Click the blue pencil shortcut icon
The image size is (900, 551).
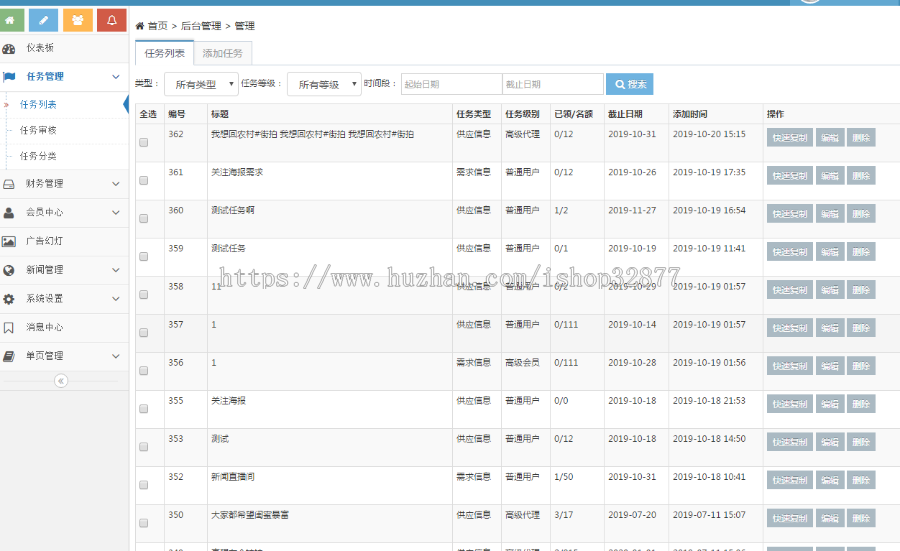(43, 21)
